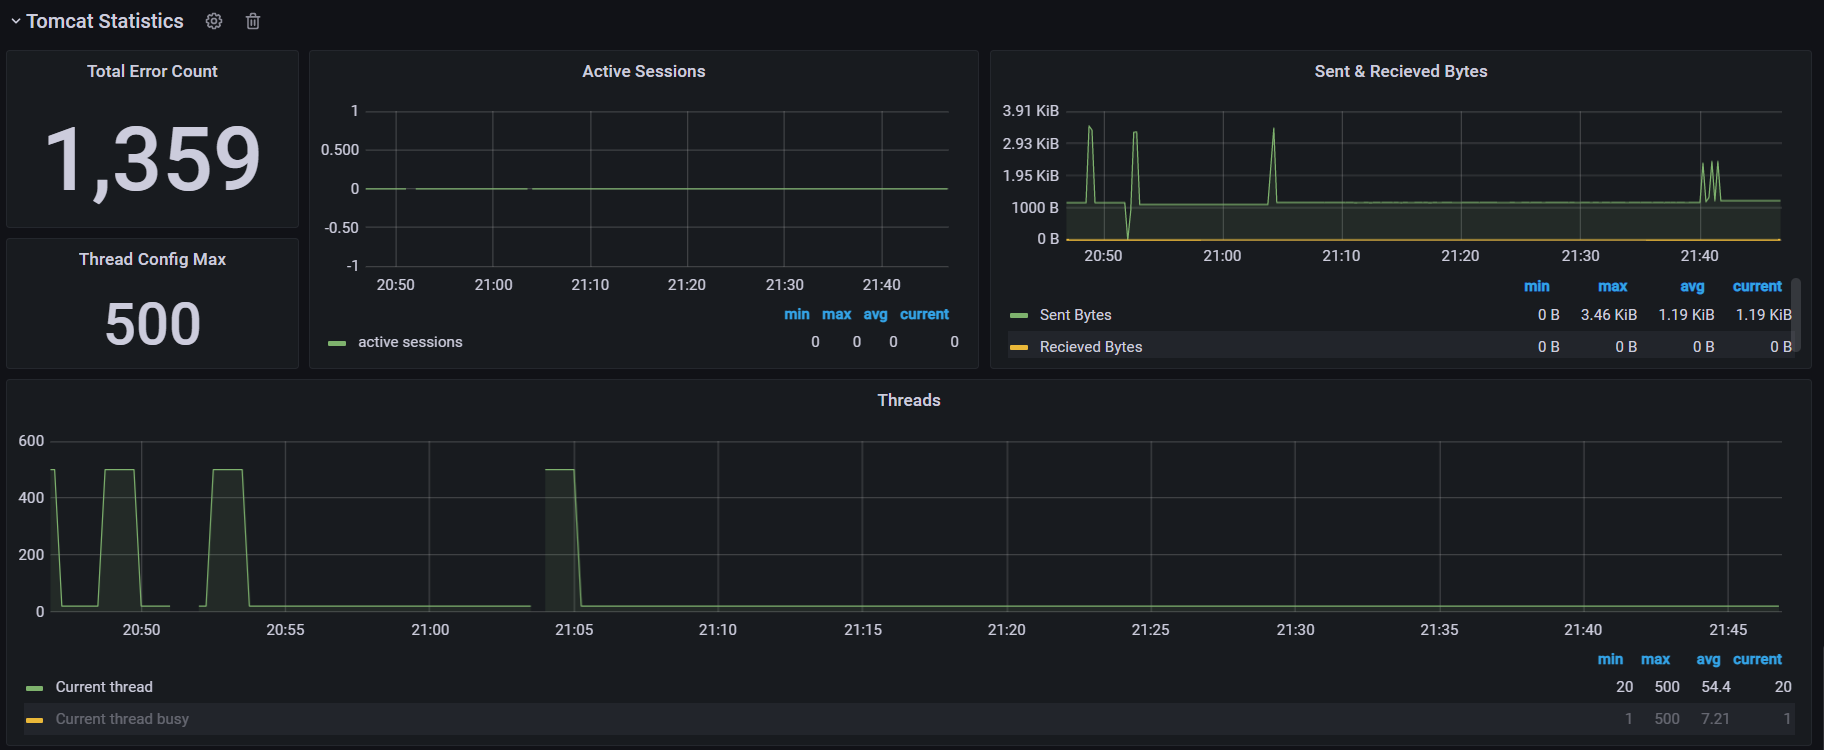The height and width of the screenshot is (750, 1824).
Task: Open Tomcat Statistics row settings gear
Action: [214, 21]
